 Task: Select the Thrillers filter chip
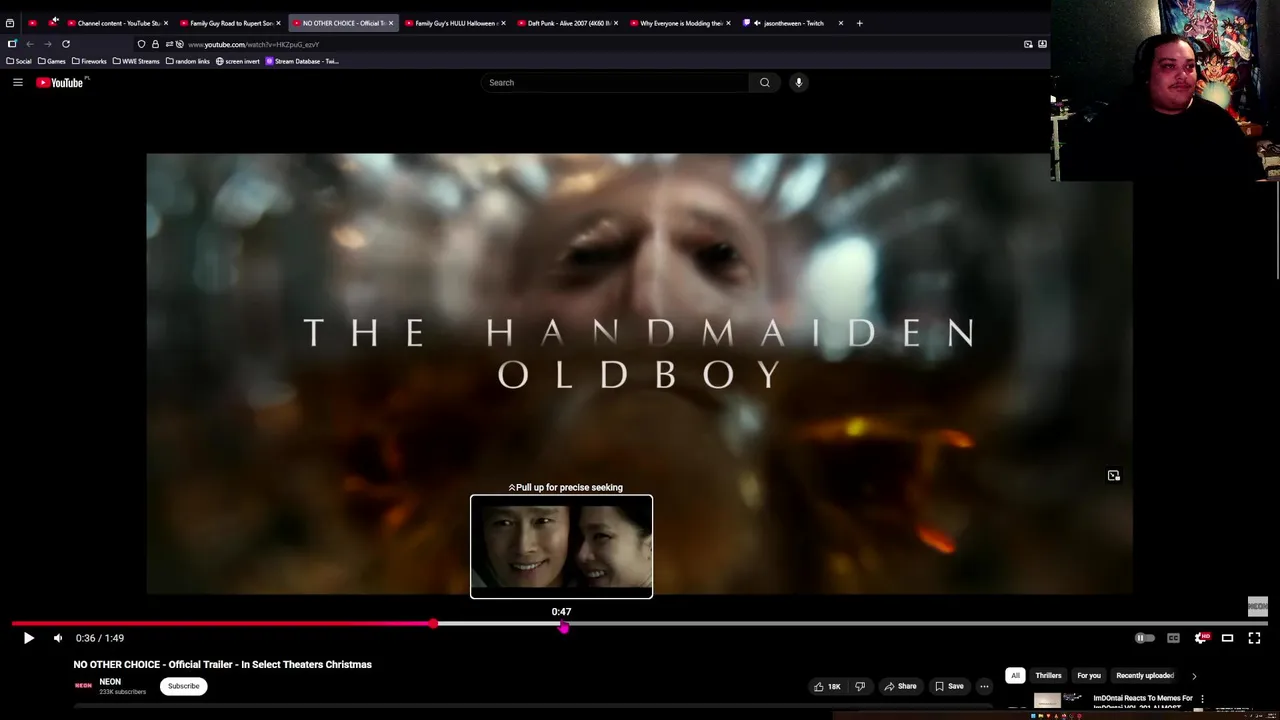point(1048,675)
